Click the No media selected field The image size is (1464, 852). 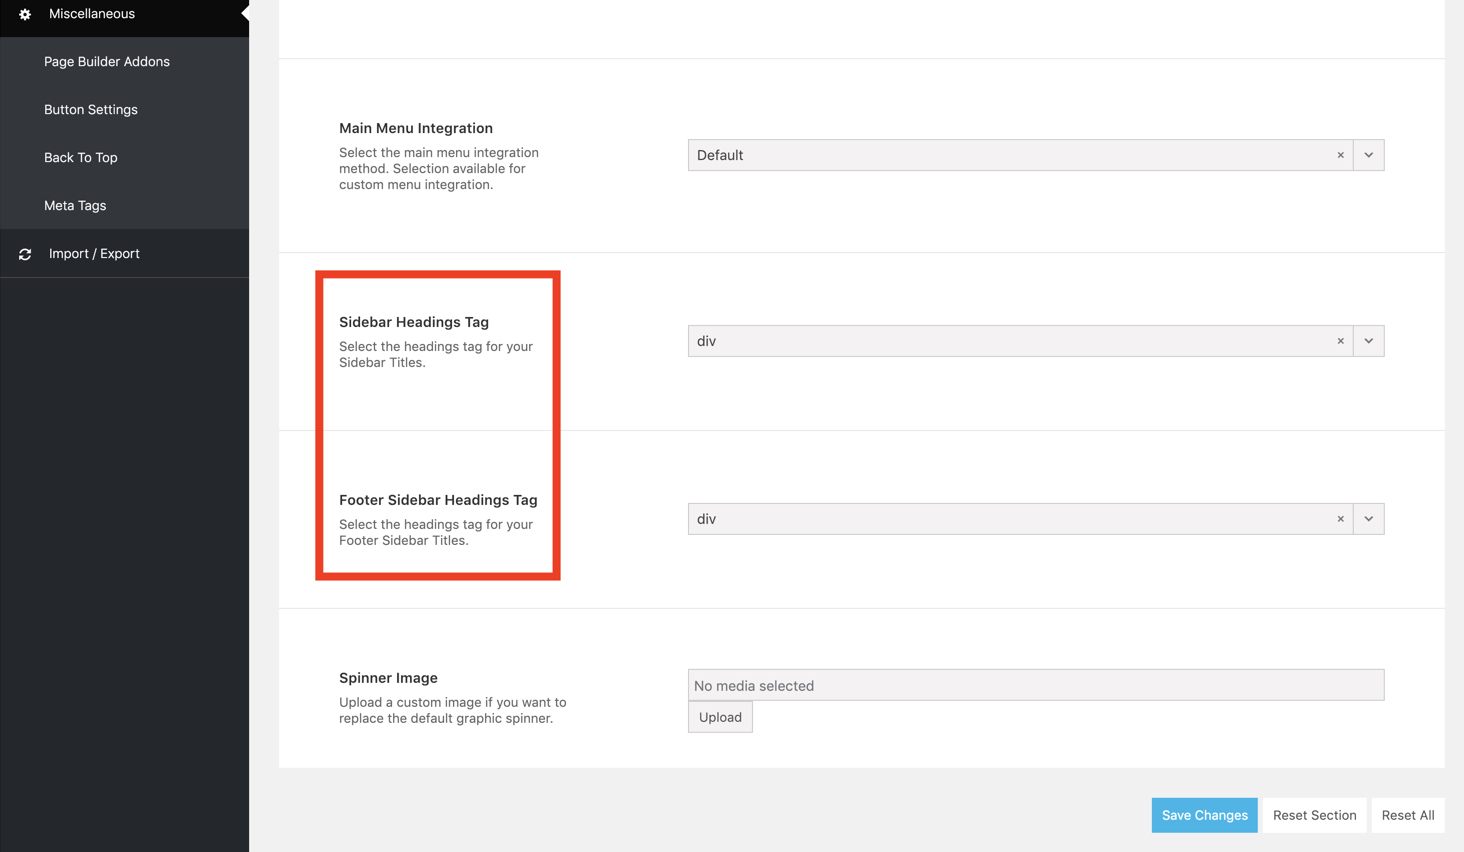click(1036, 685)
